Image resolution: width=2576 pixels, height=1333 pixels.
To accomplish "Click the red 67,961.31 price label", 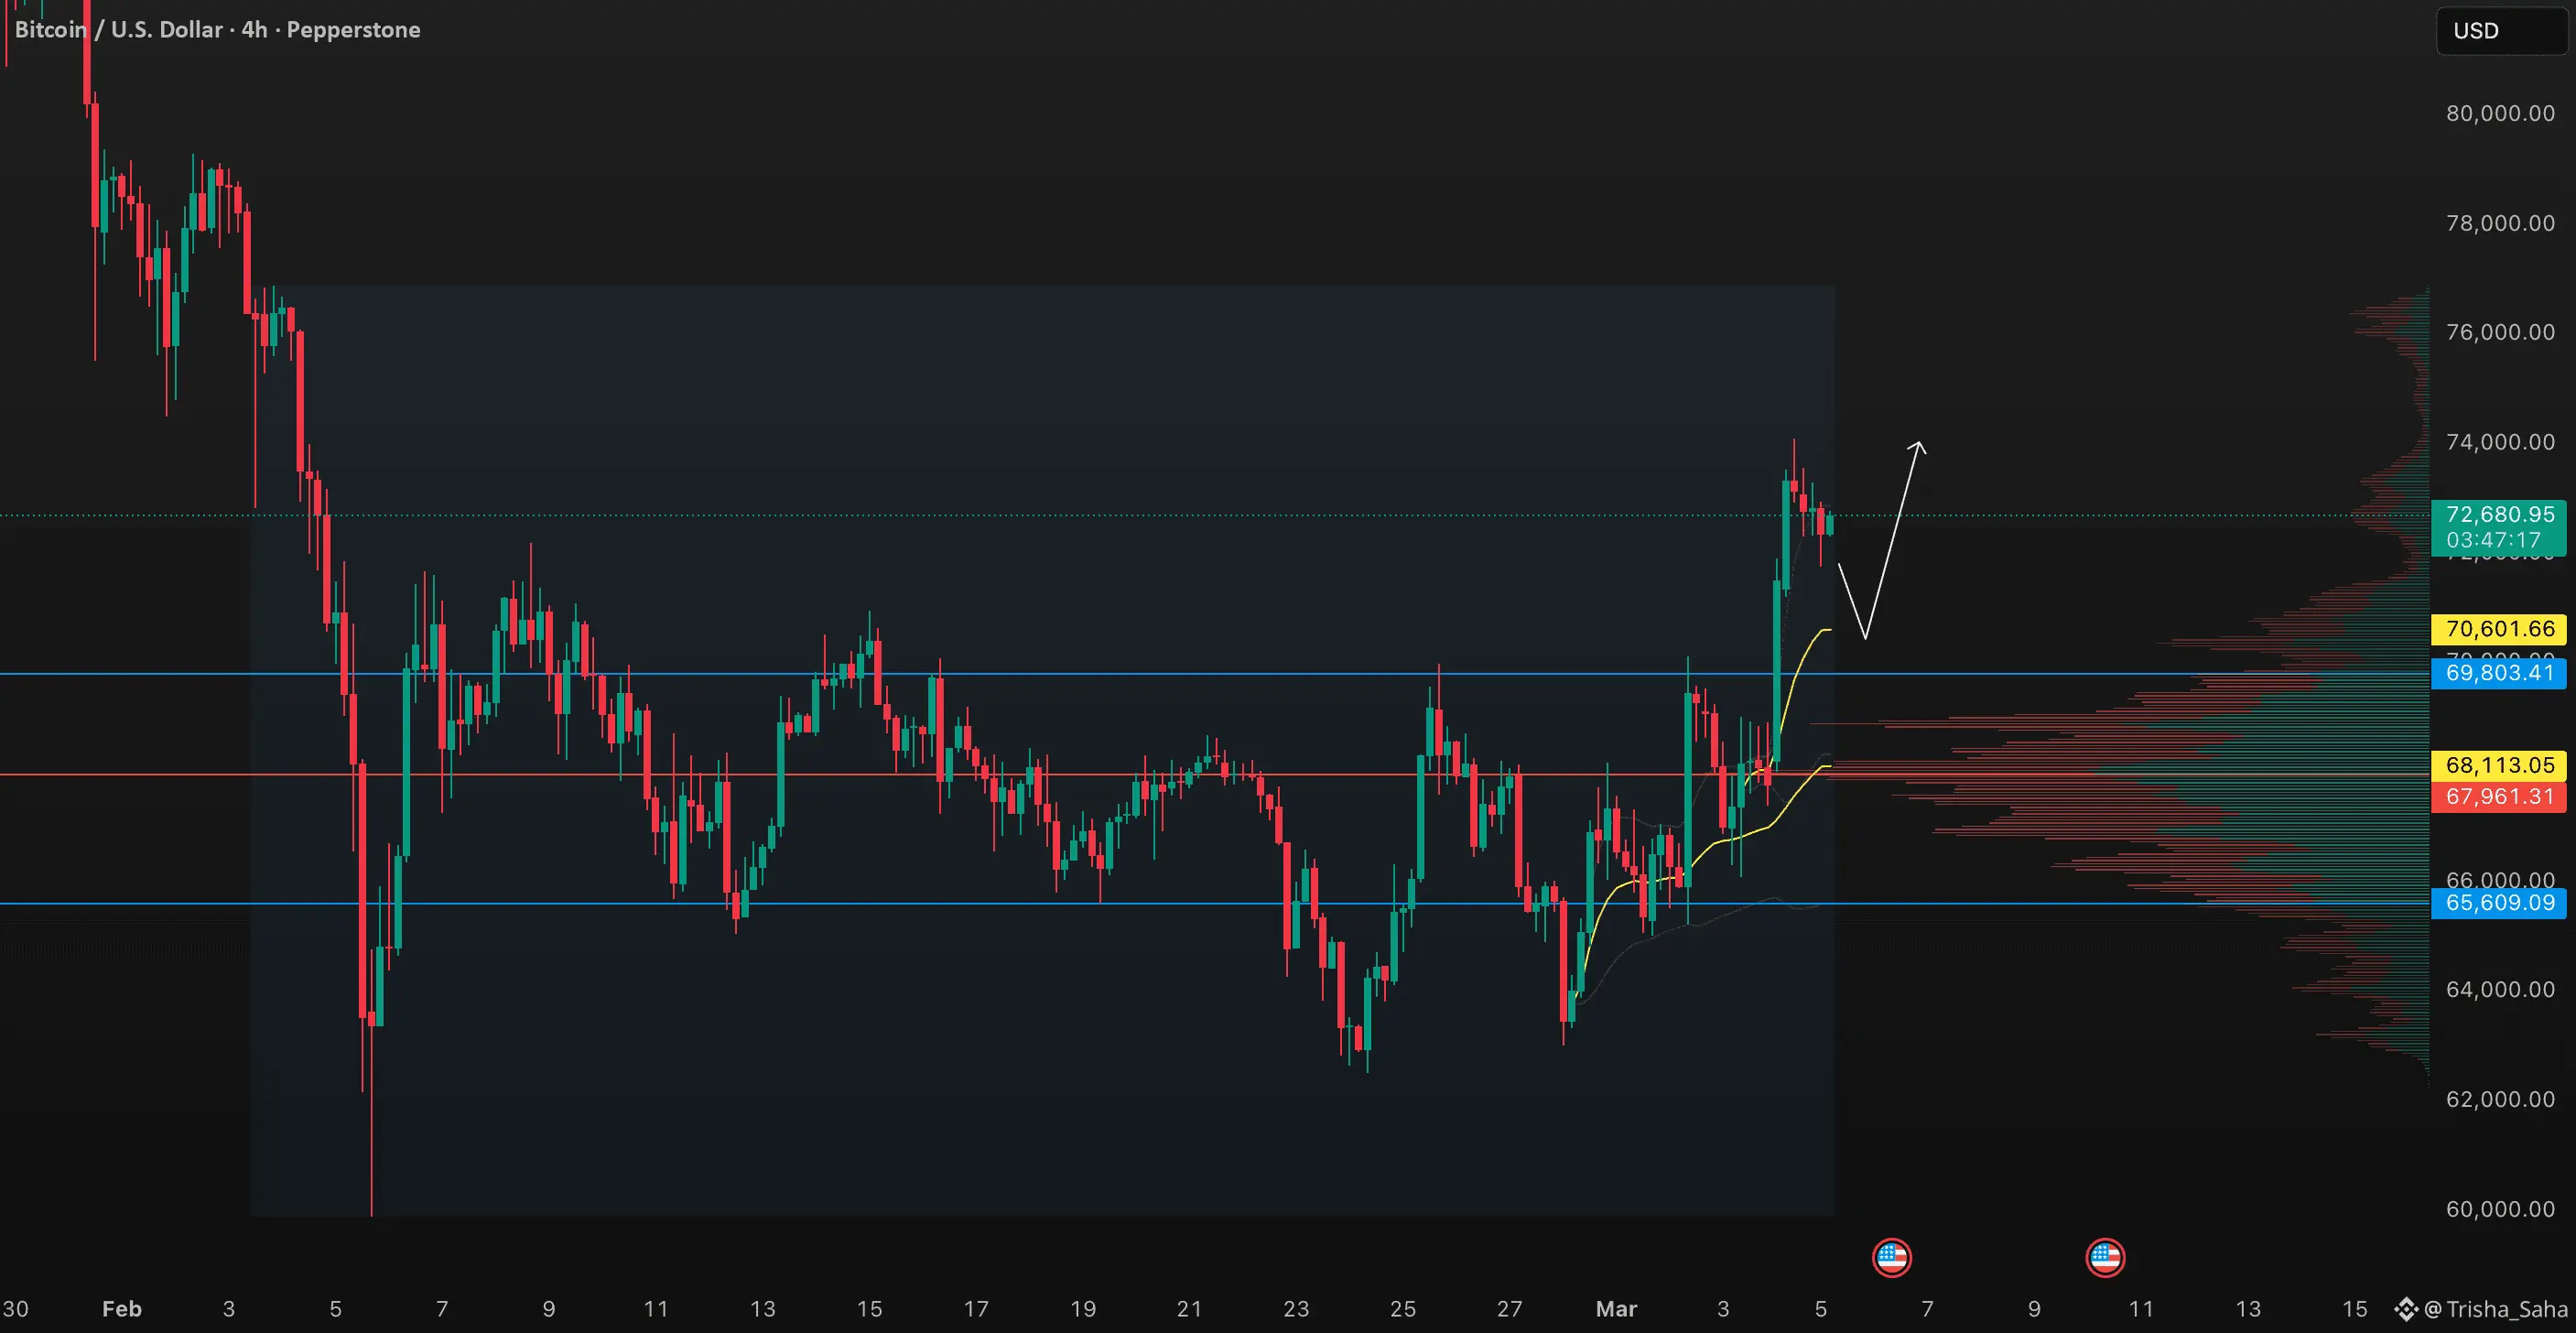I will pyautogui.click(x=2498, y=797).
